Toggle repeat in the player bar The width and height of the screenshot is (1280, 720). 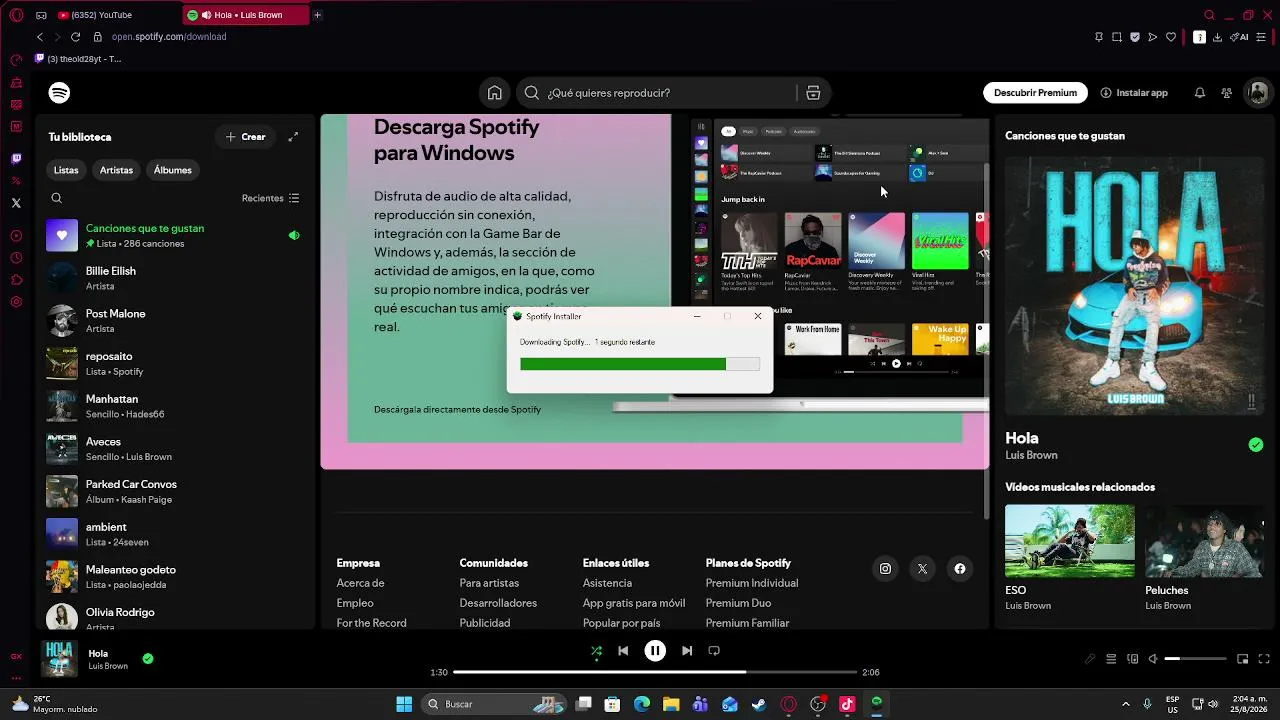click(x=714, y=651)
